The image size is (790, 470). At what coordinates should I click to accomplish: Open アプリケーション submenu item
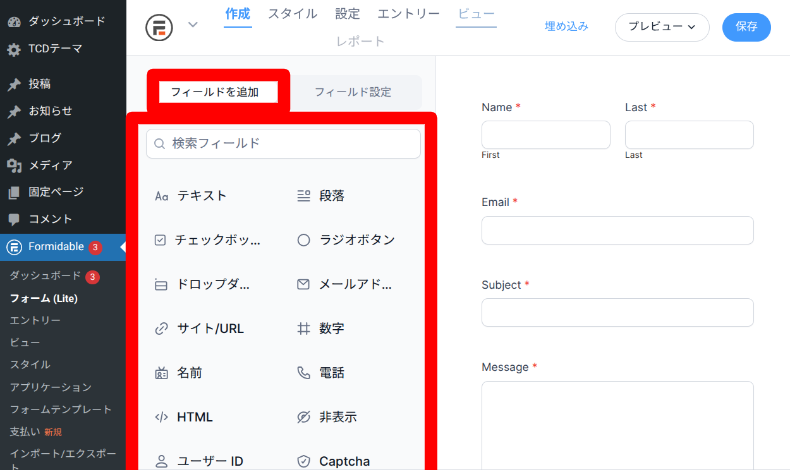tap(51, 387)
